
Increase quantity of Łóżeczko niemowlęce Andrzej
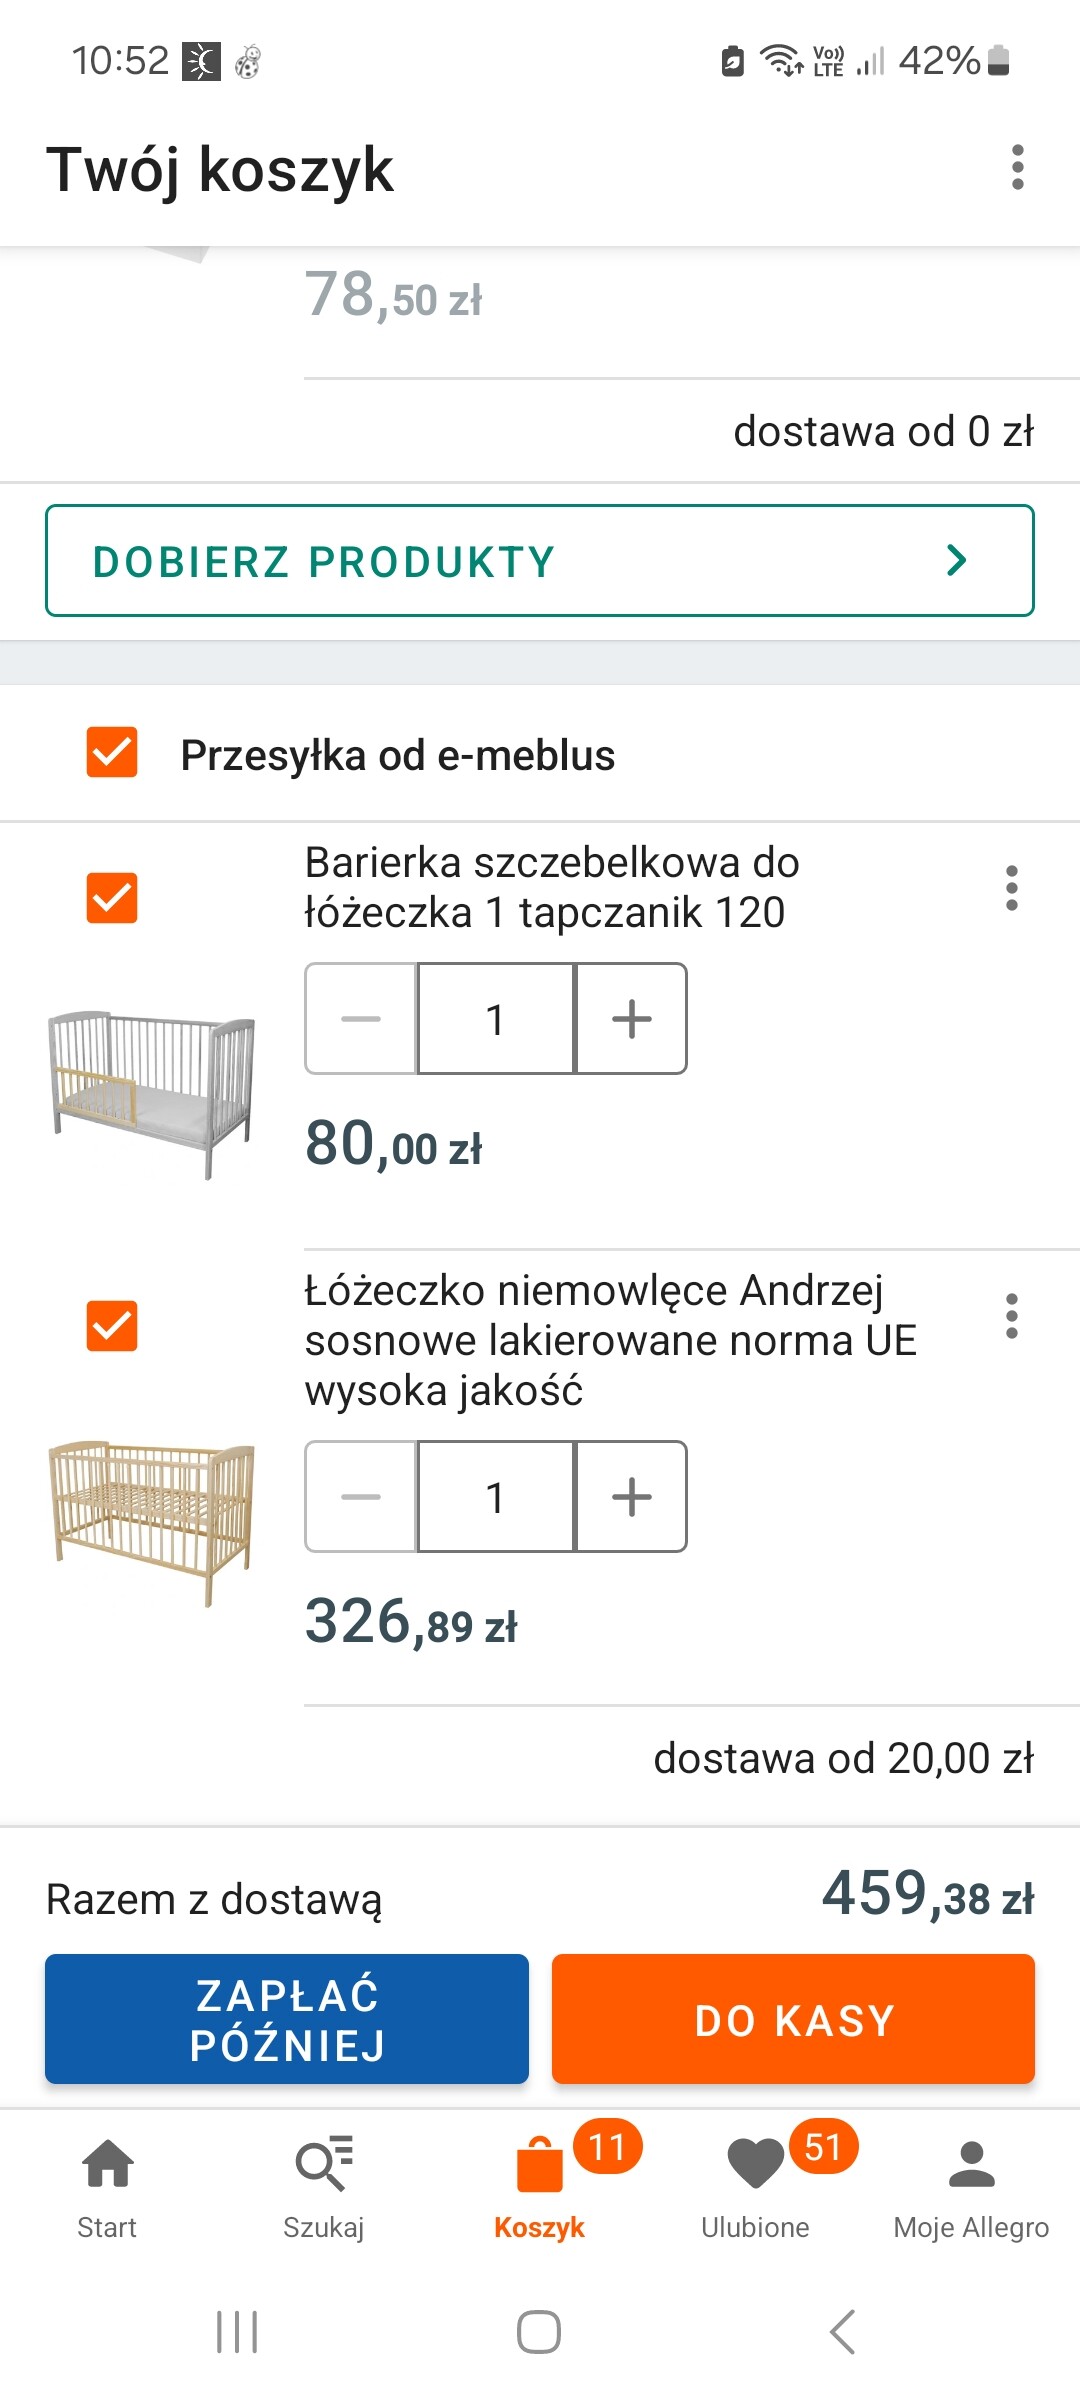tap(631, 1497)
